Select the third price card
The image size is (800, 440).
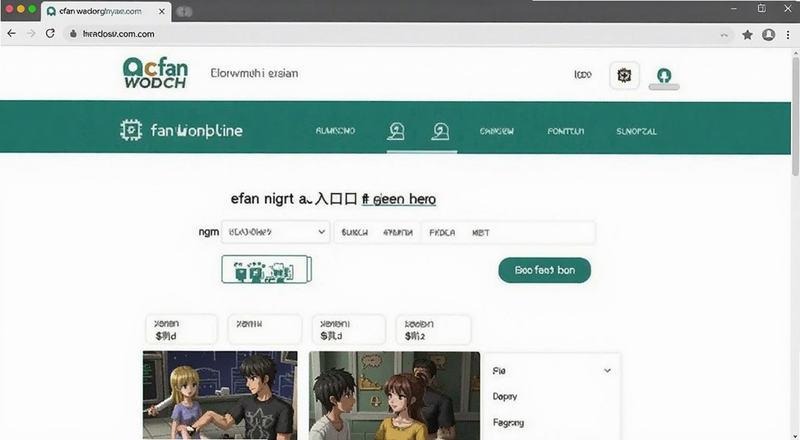pos(349,329)
